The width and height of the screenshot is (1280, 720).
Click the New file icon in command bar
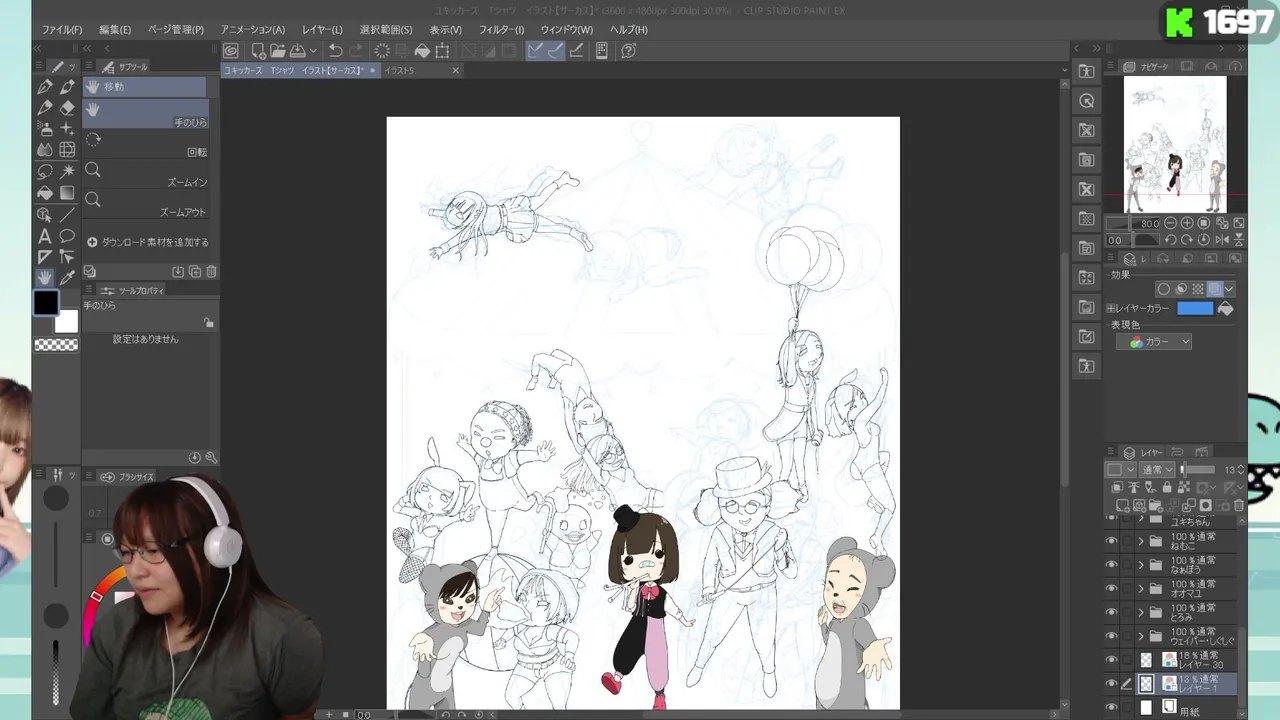258,50
